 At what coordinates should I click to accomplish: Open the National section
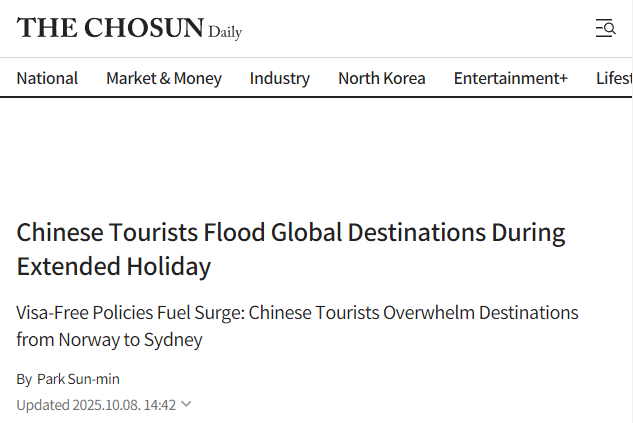(47, 78)
